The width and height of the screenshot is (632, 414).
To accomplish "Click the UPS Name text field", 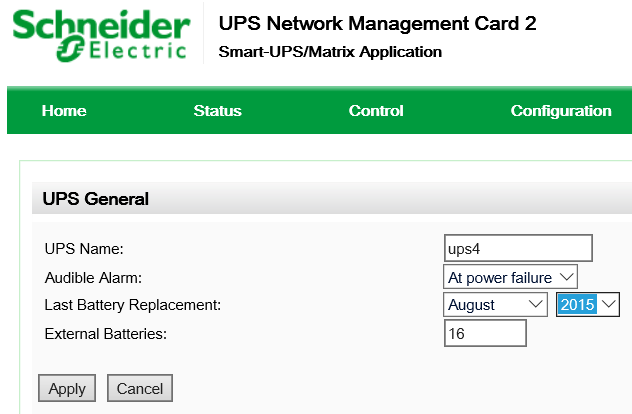I will click(518, 248).
